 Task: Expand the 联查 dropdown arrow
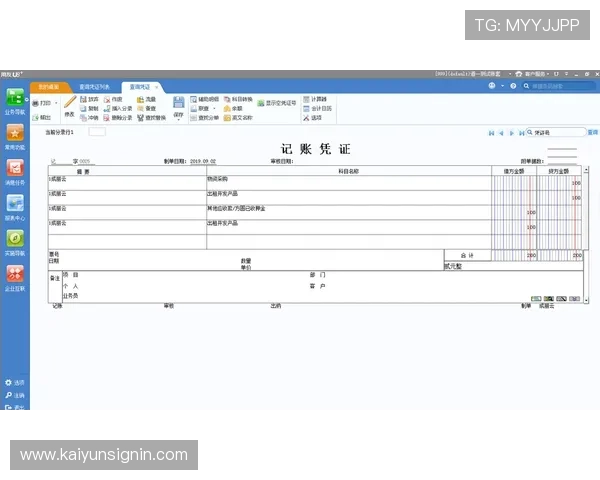coord(214,108)
